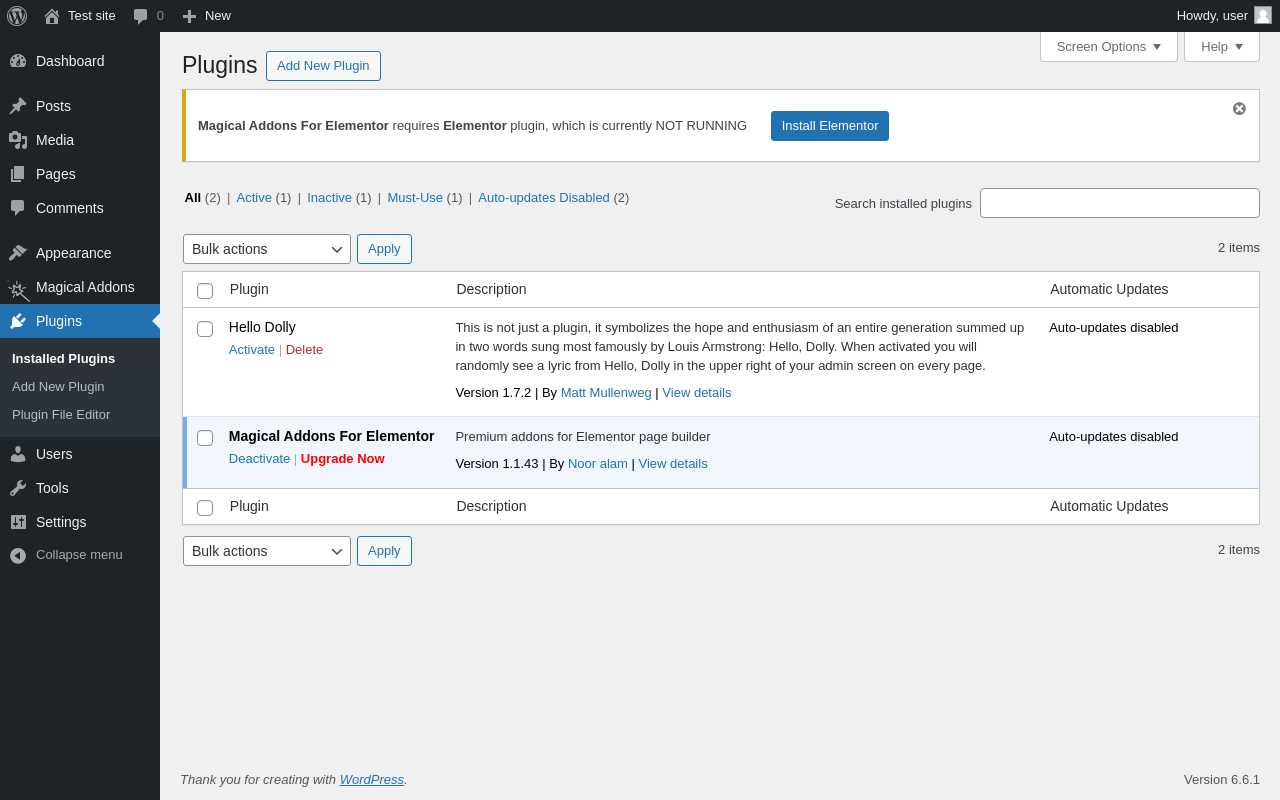Expand the Help tab
The image size is (1280, 800).
(x=1221, y=46)
